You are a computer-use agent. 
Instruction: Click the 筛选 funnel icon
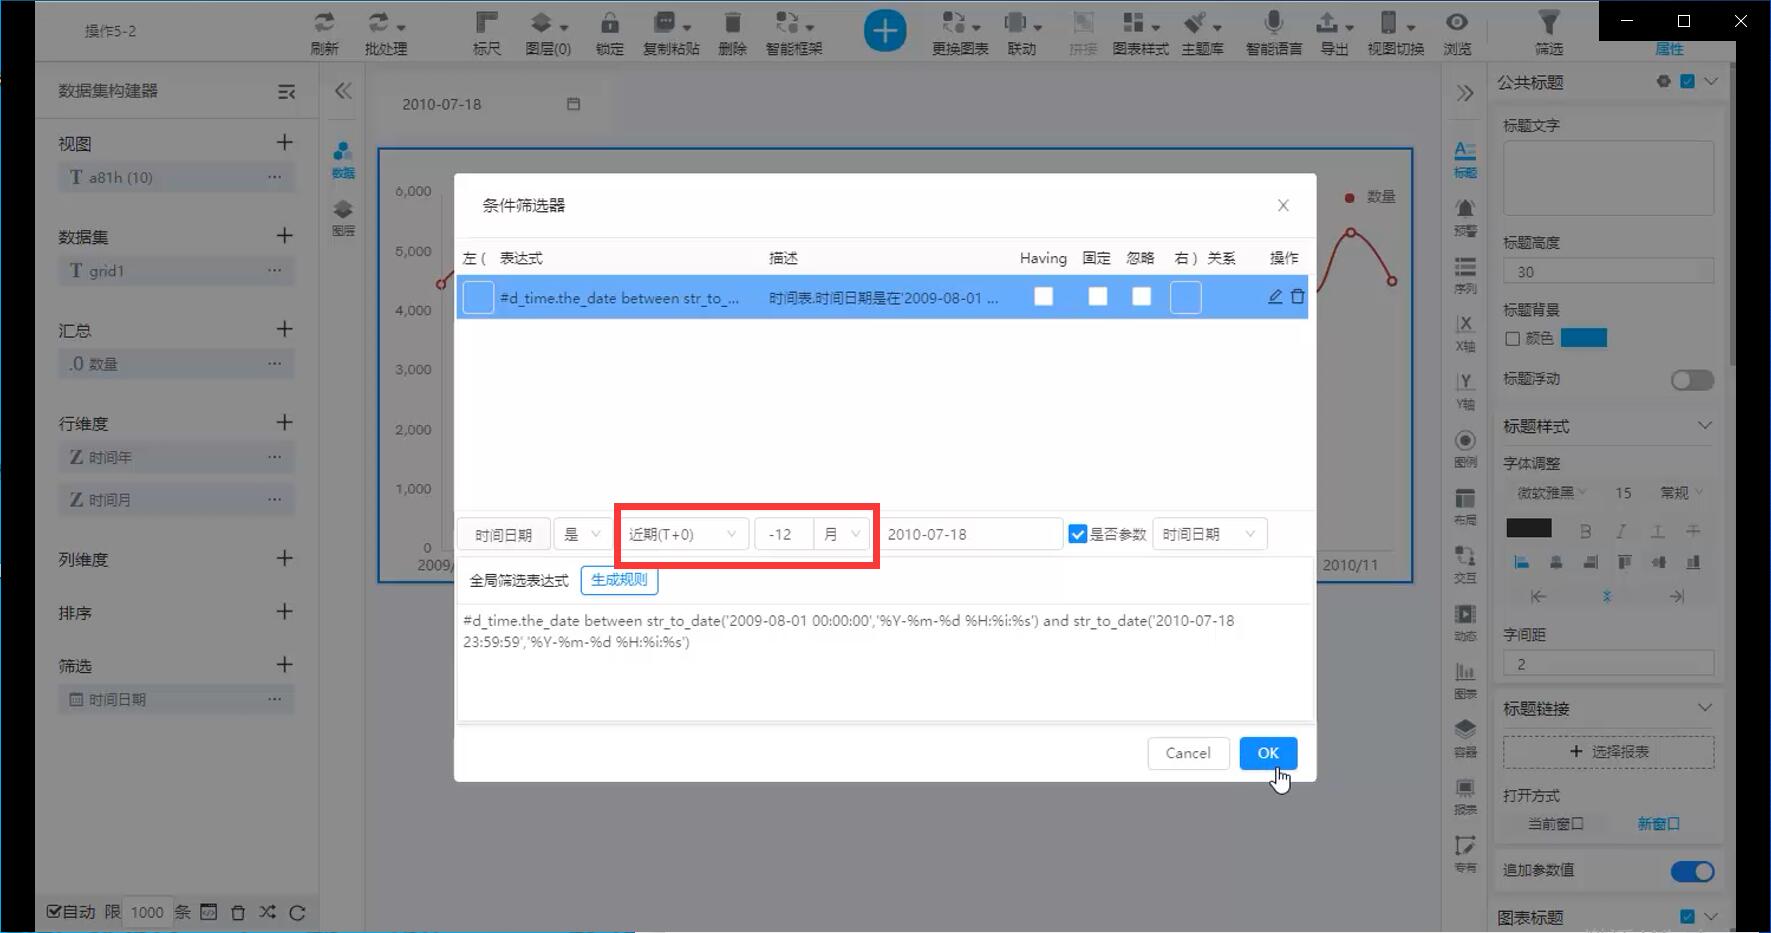coord(1548,23)
